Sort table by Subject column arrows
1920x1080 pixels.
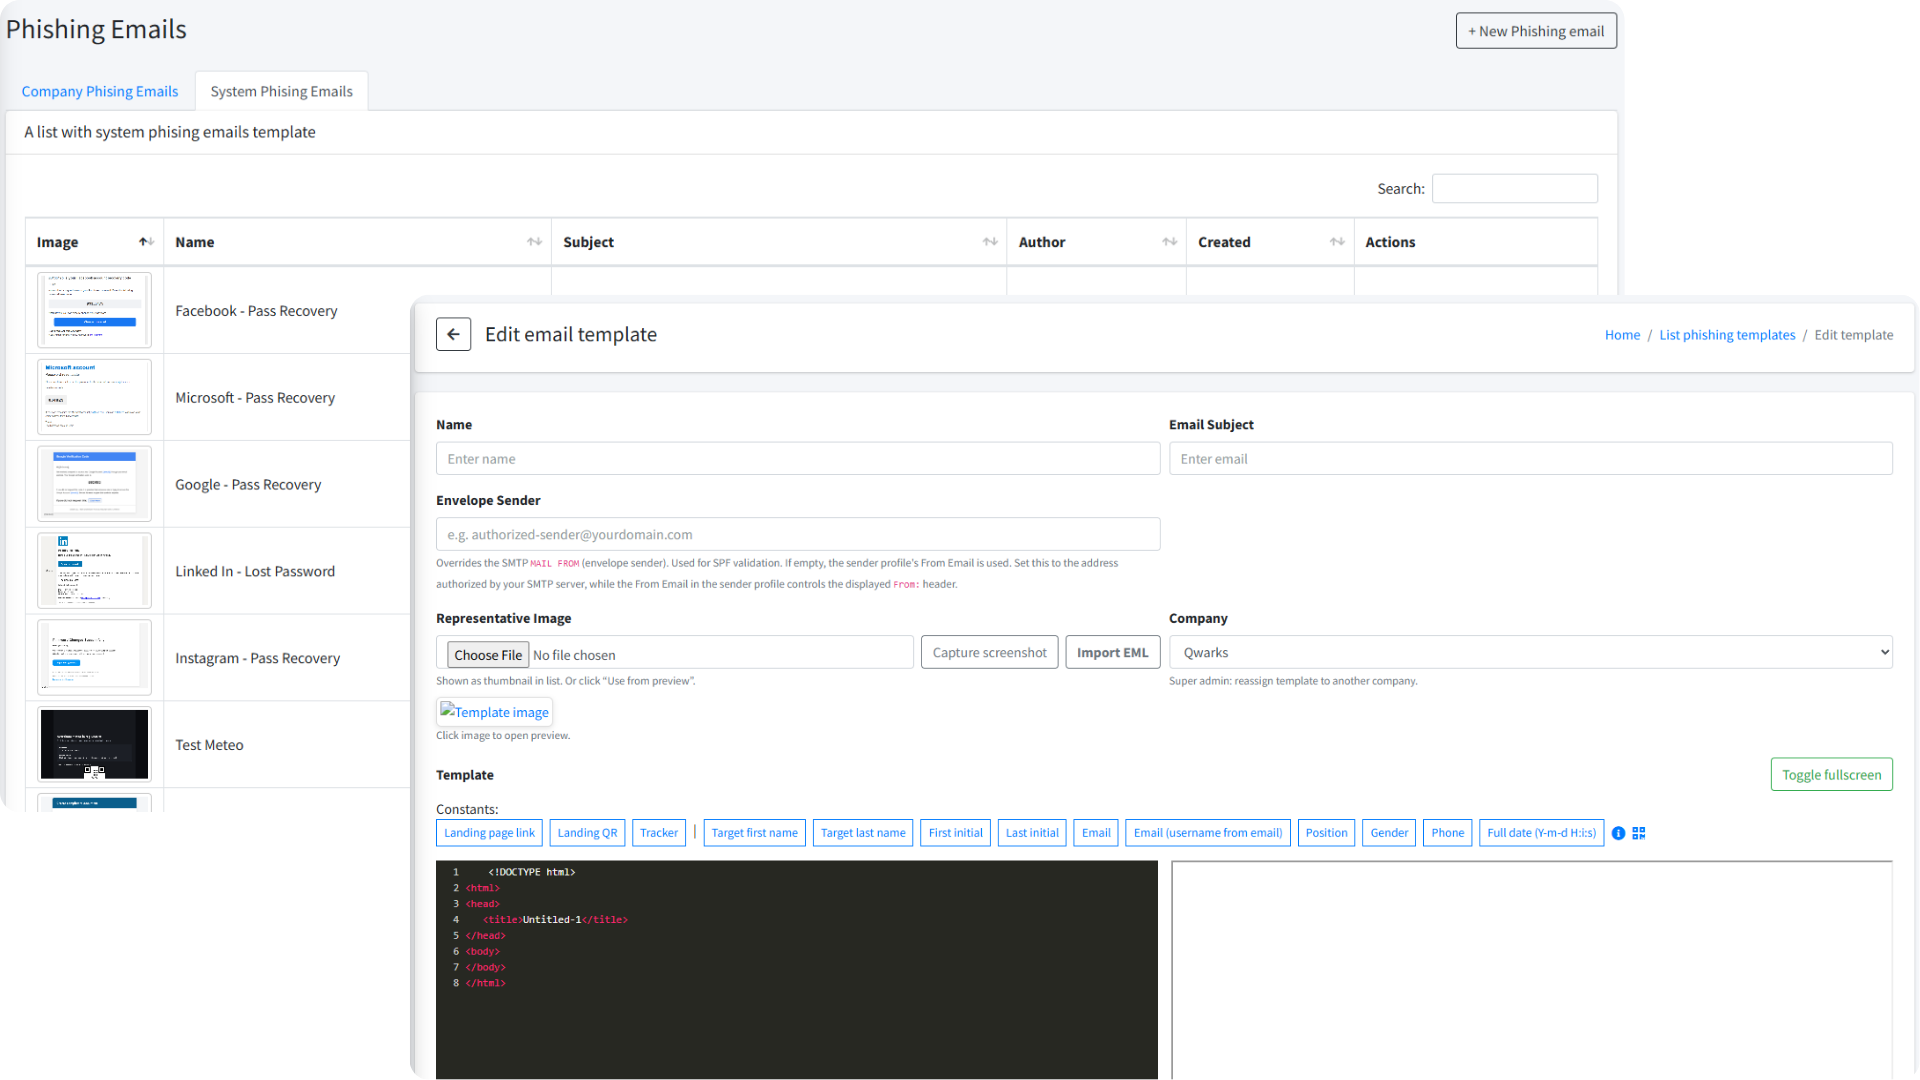point(990,242)
